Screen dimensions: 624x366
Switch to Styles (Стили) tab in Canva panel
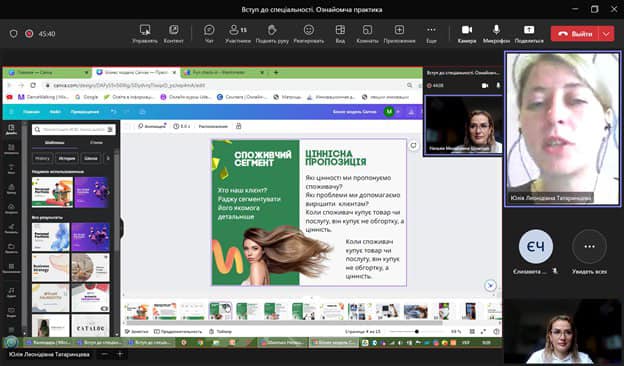click(x=96, y=142)
